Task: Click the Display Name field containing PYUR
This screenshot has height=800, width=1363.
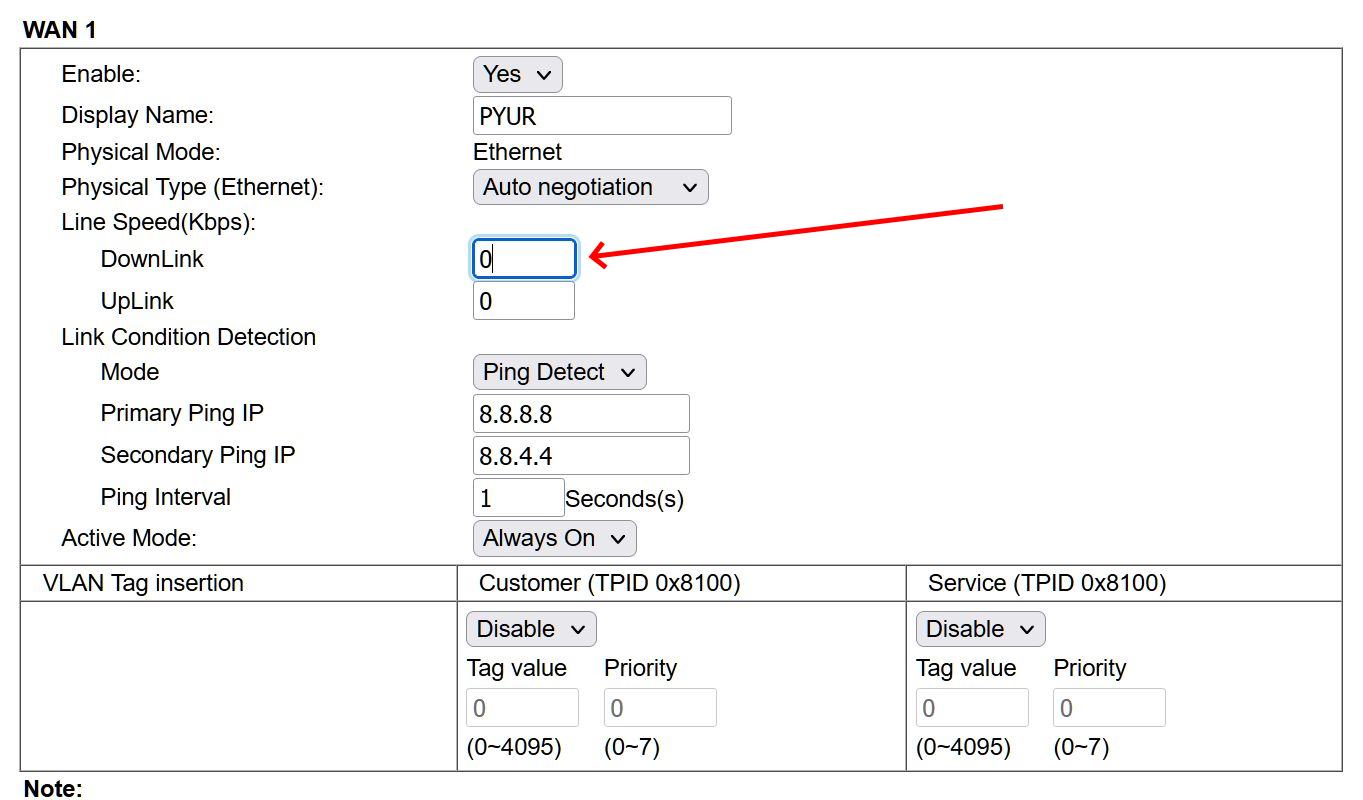Action: [602, 116]
